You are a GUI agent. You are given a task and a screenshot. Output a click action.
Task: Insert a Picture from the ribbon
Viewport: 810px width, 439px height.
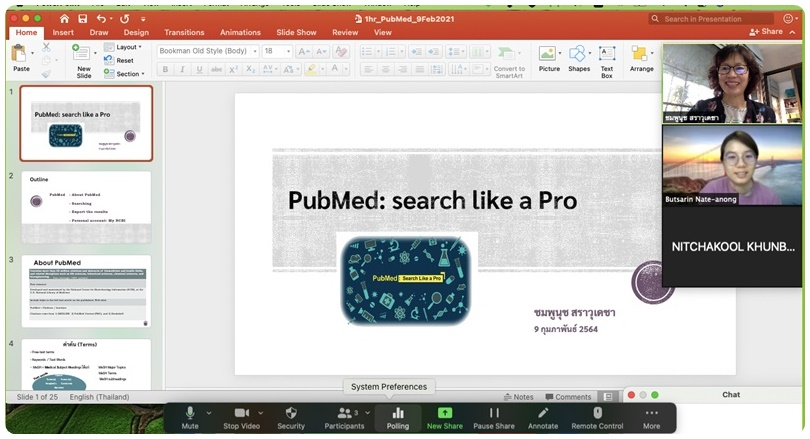tap(549, 58)
